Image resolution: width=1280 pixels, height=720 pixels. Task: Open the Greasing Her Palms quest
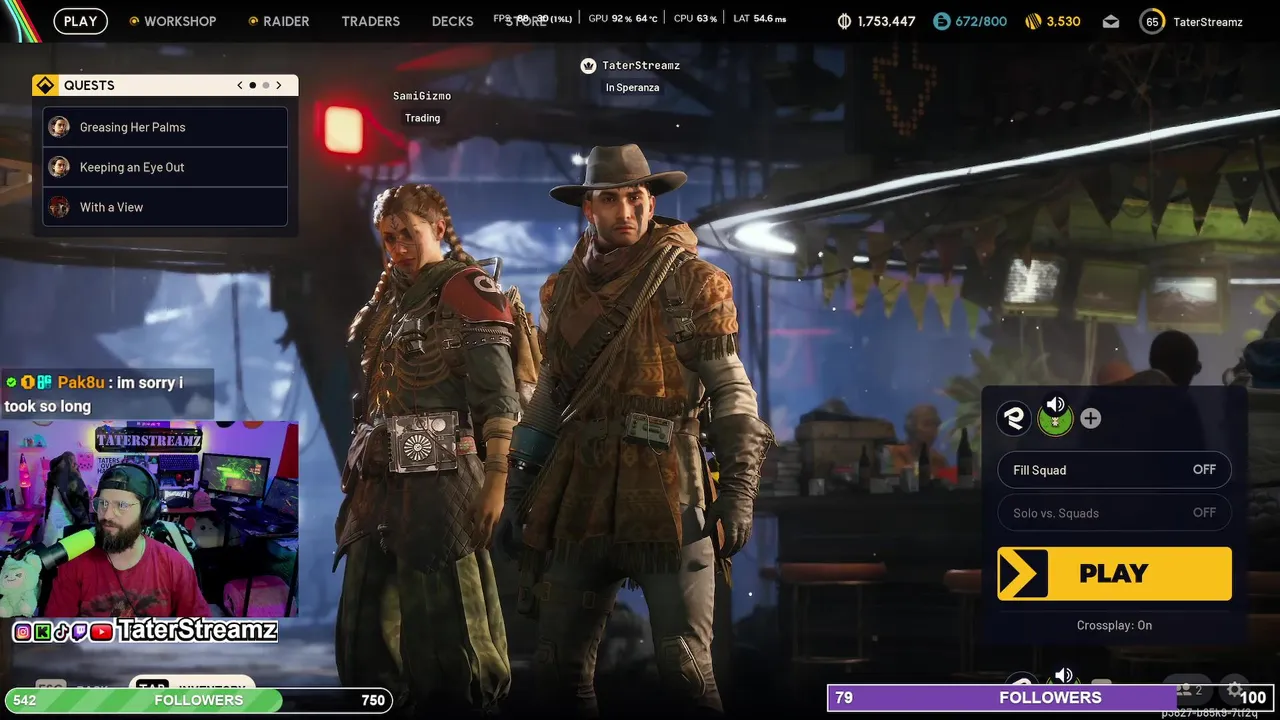165,127
